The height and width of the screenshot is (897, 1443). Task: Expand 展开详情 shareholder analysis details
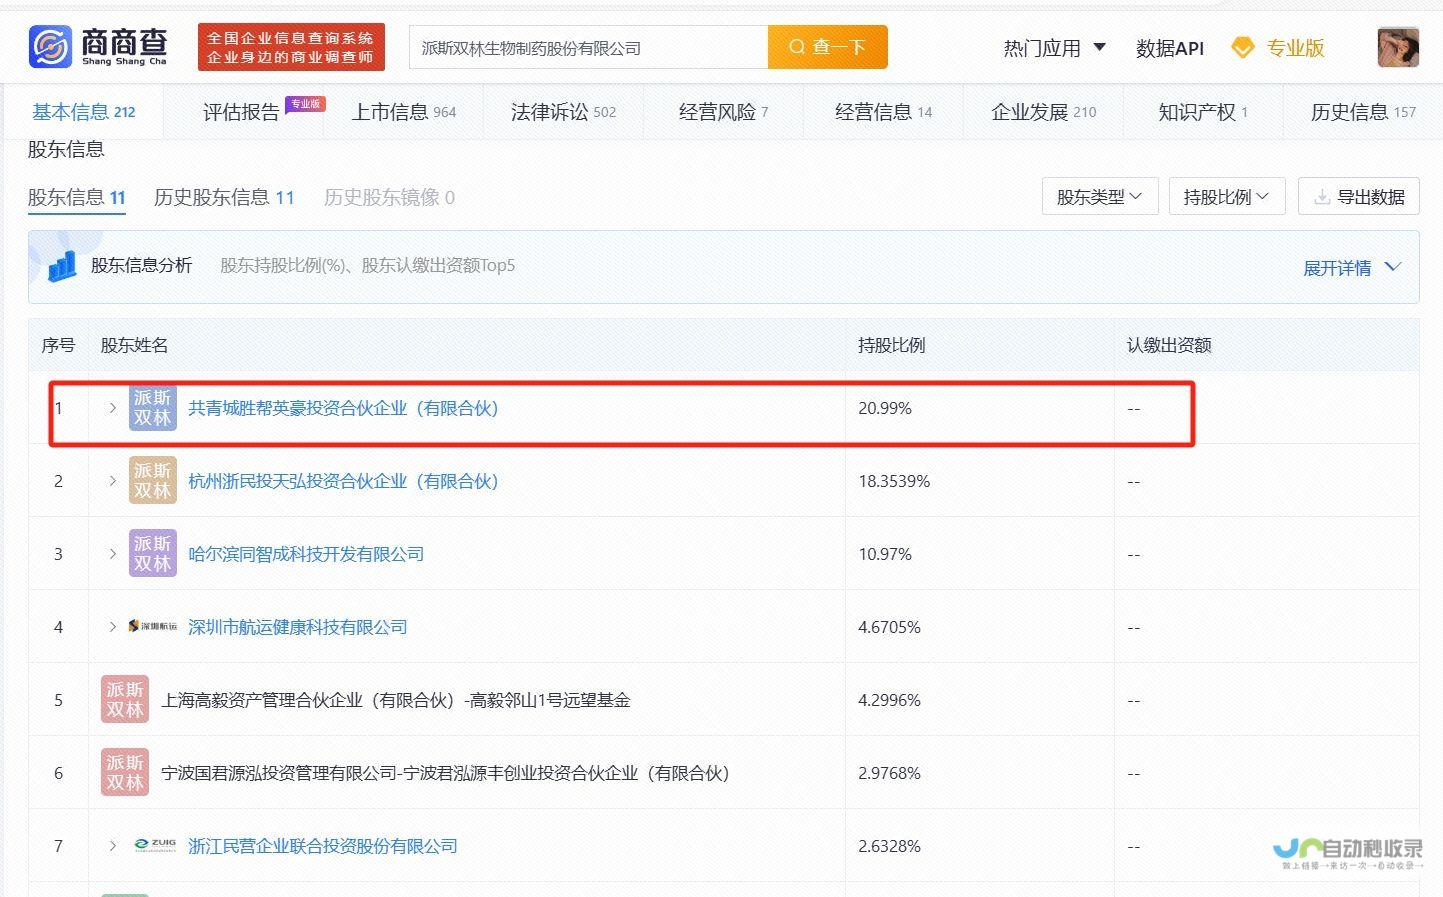coord(1352,267)
